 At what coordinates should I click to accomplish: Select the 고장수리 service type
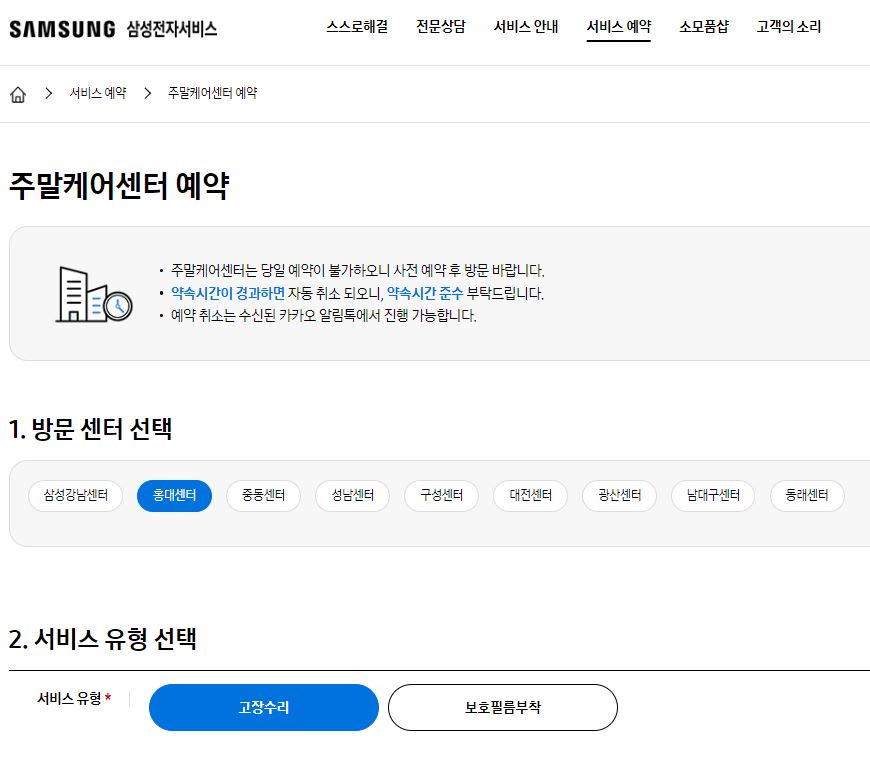coord(263,707)
